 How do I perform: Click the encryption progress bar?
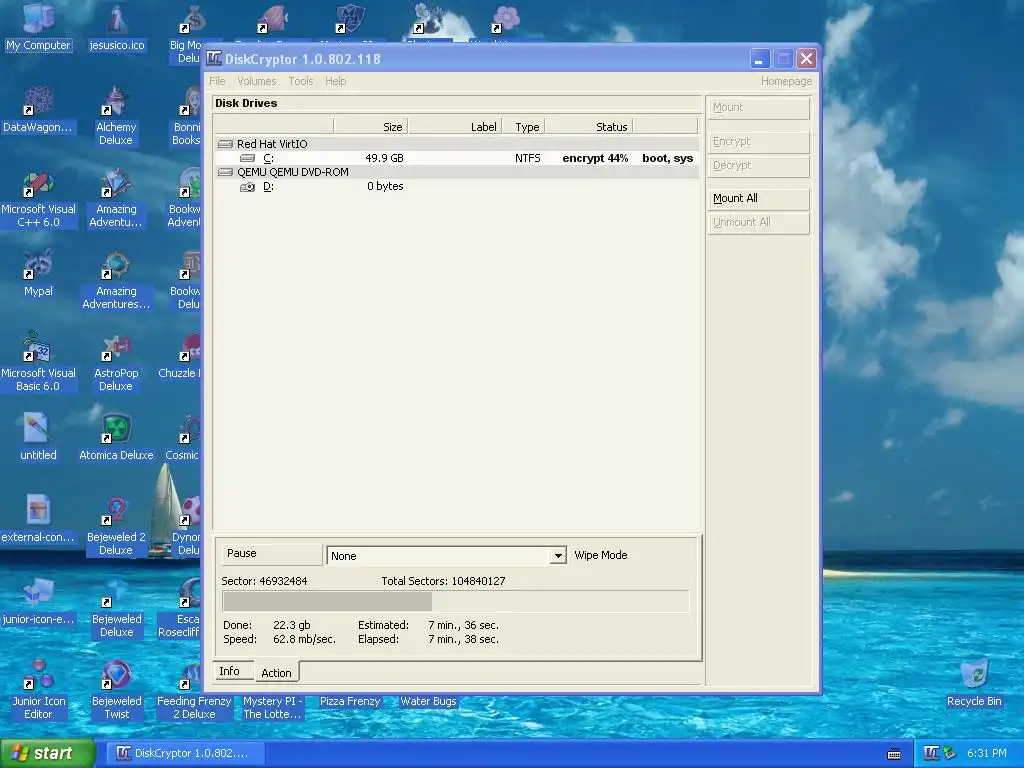pyautogui.click(x=455, y=601)
